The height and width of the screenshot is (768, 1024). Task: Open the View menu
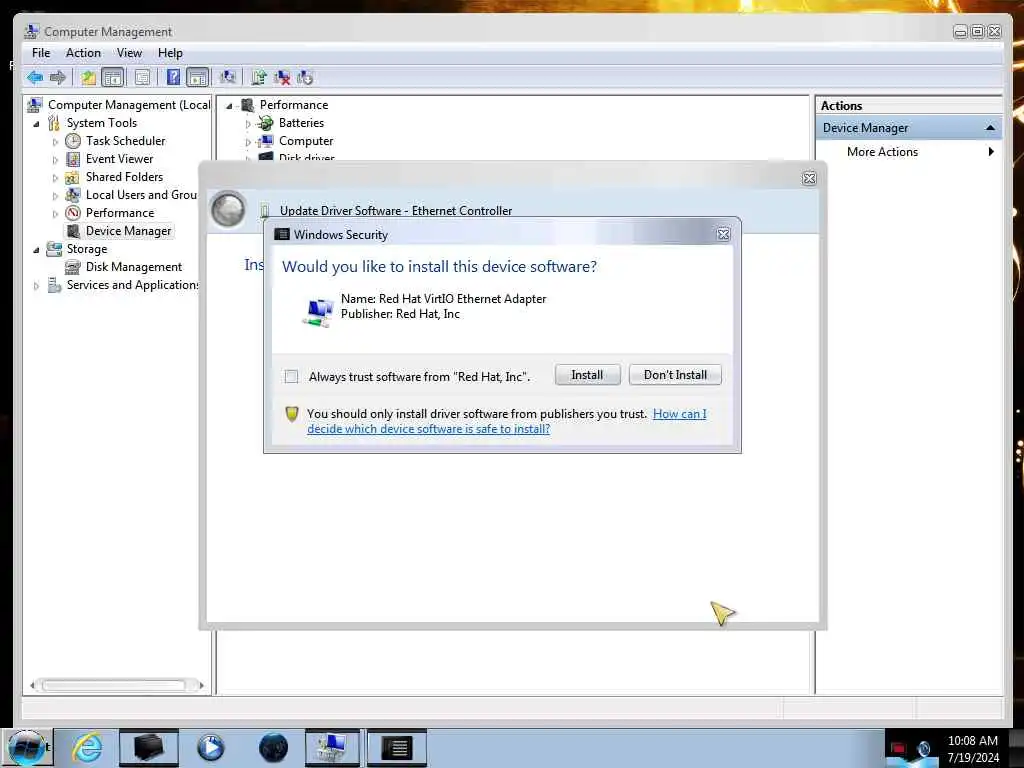(129, 53)
